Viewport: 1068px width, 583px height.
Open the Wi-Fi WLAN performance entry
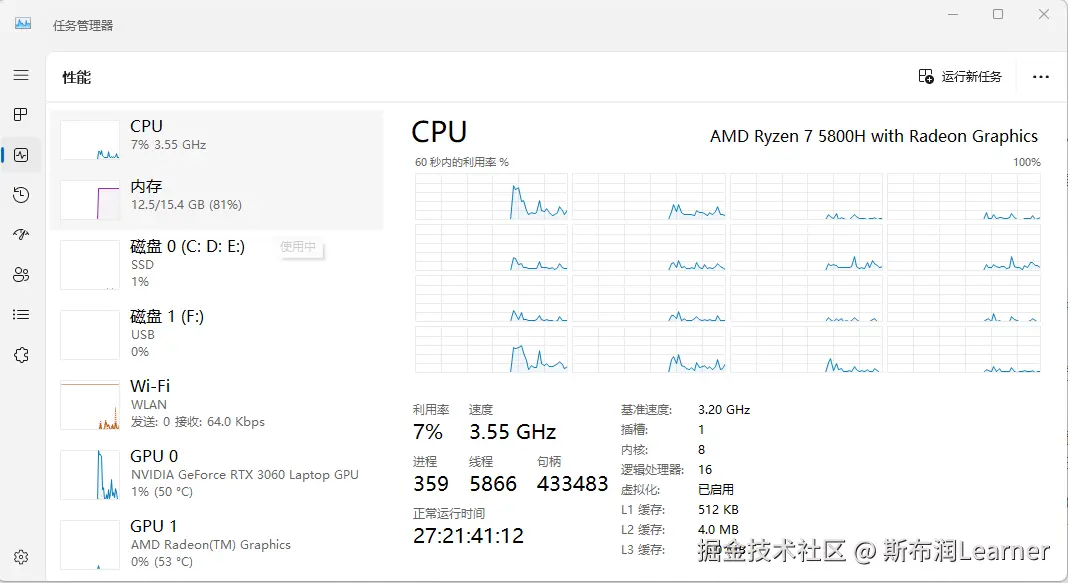pyautogui.click(x=216, y=405)
